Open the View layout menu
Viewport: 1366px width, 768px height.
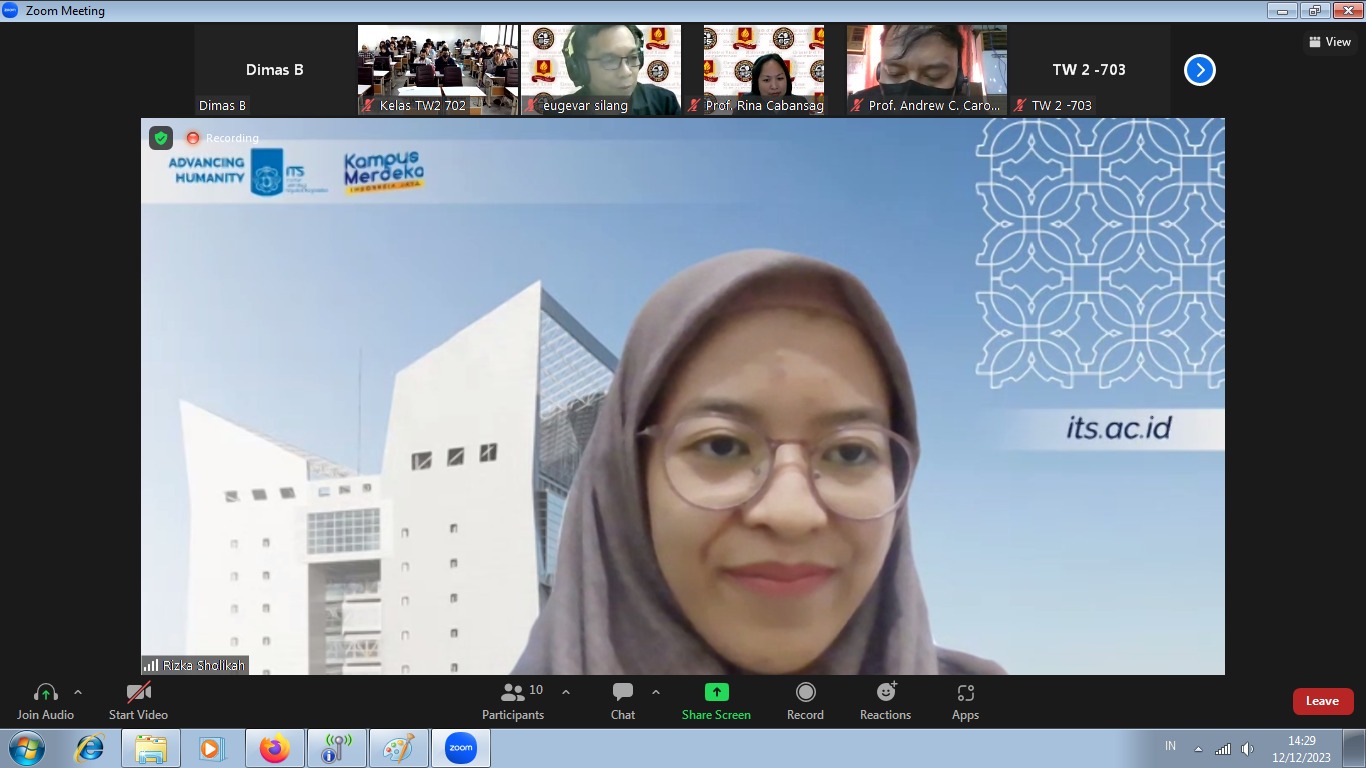click(x=1330, y=42)
